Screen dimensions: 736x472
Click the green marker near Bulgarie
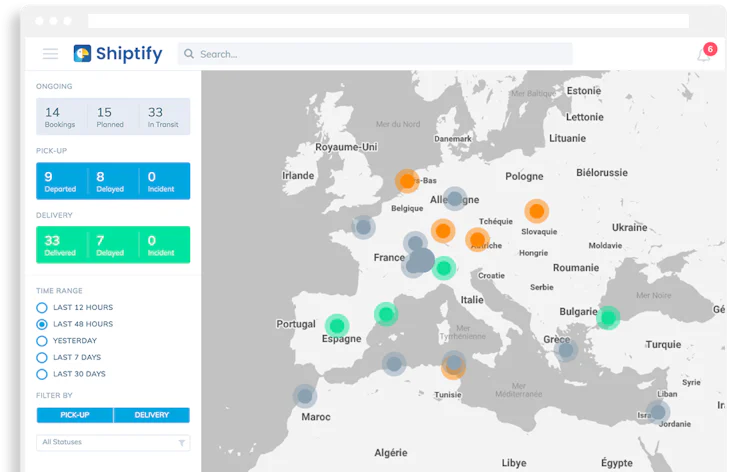tap(607, 317)
